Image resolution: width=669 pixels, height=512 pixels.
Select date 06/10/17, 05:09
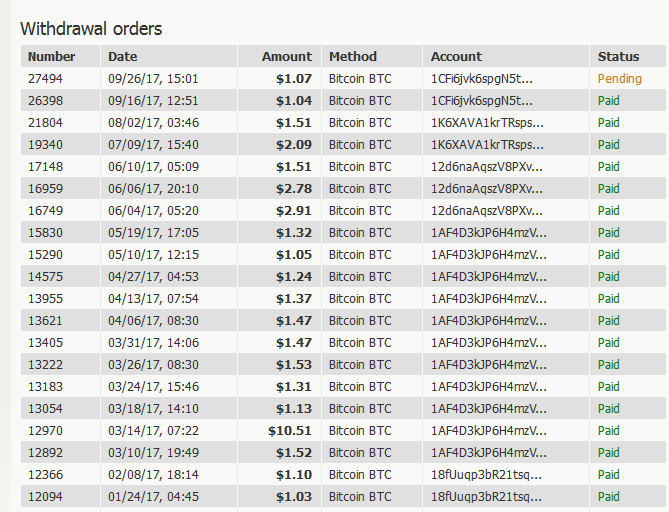click(x=153, y=167)
